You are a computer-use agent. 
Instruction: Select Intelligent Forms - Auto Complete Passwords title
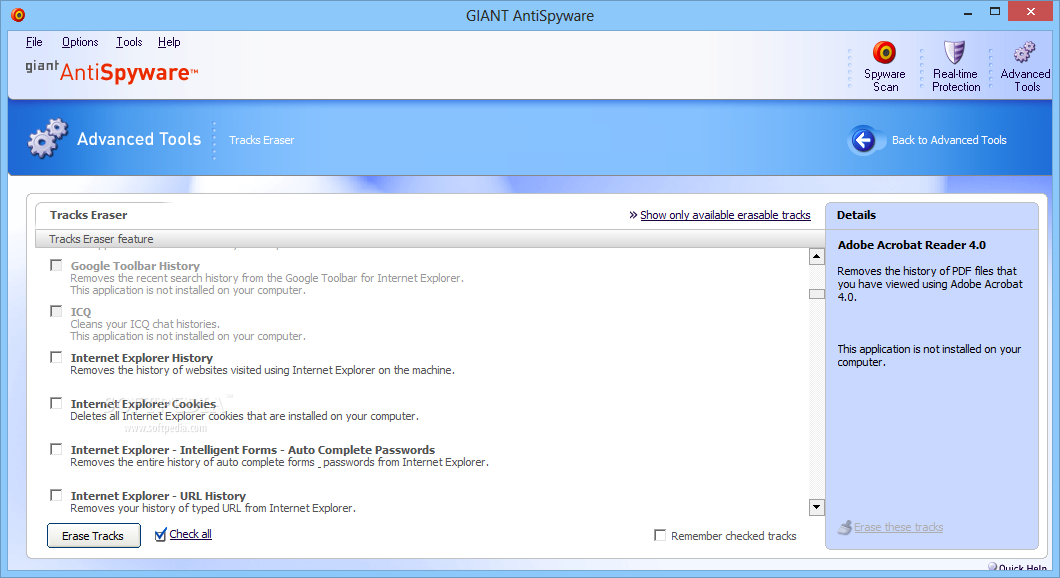point(253,450)
